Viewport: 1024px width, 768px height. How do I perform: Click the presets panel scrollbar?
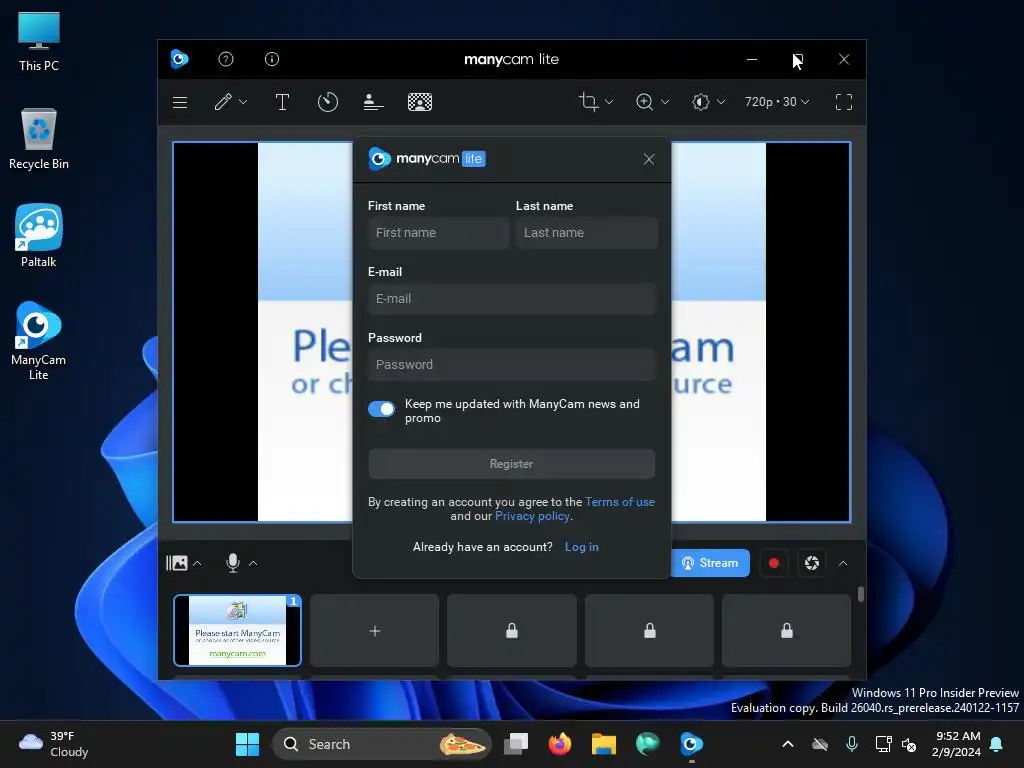tap(861, 594)
